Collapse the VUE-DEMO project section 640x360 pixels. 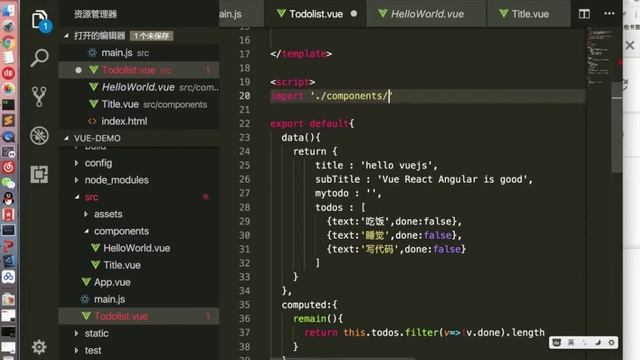pyautogui.click(x=67, y=138)
